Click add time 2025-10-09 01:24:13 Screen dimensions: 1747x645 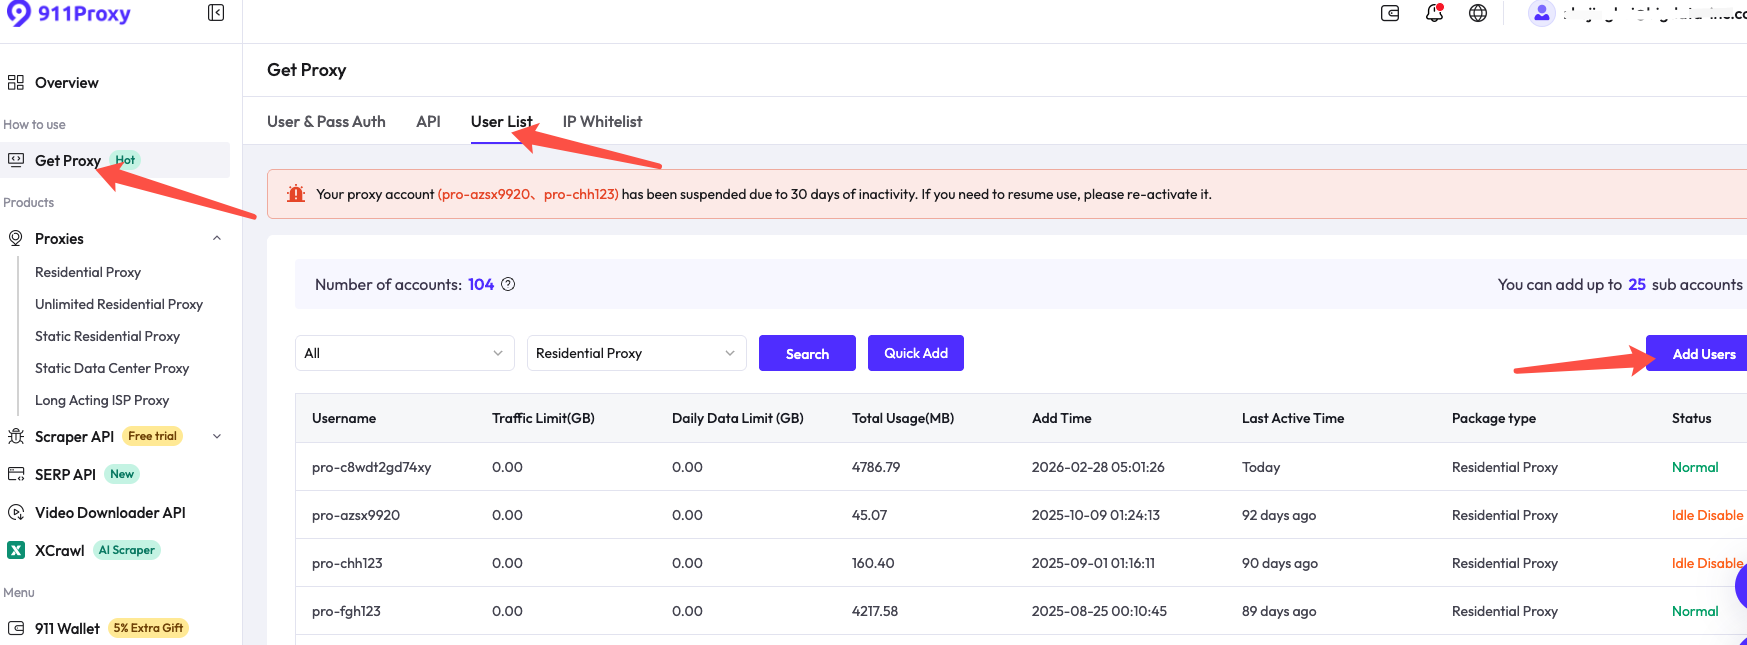pyautogui.click(x=1096, y=515)
